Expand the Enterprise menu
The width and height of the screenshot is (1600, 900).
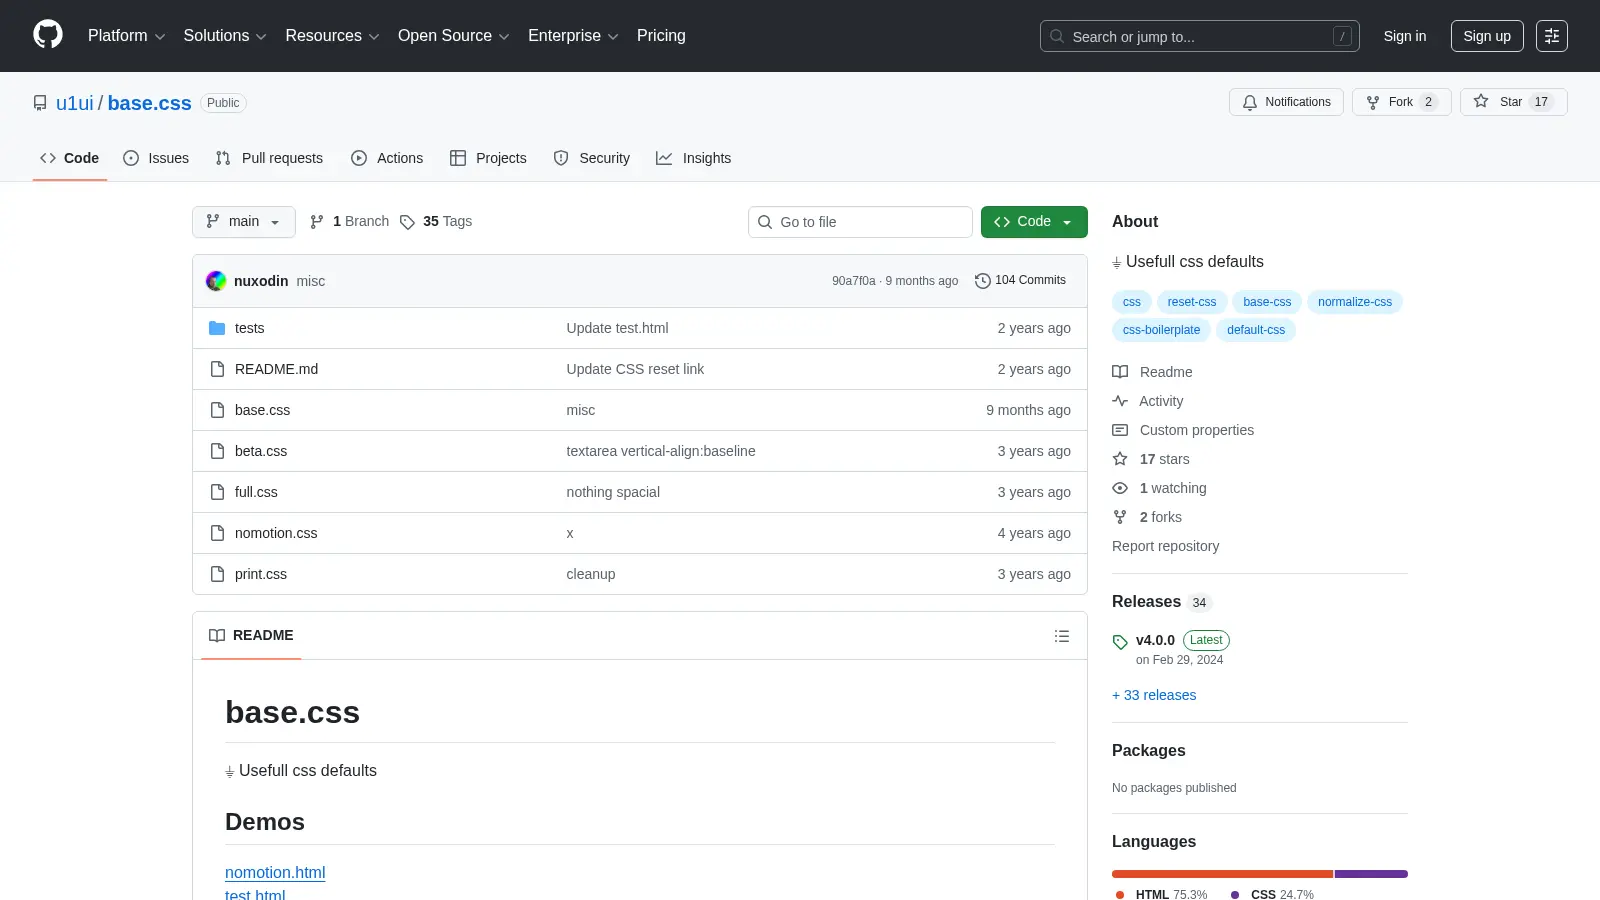tap(573, 36)
